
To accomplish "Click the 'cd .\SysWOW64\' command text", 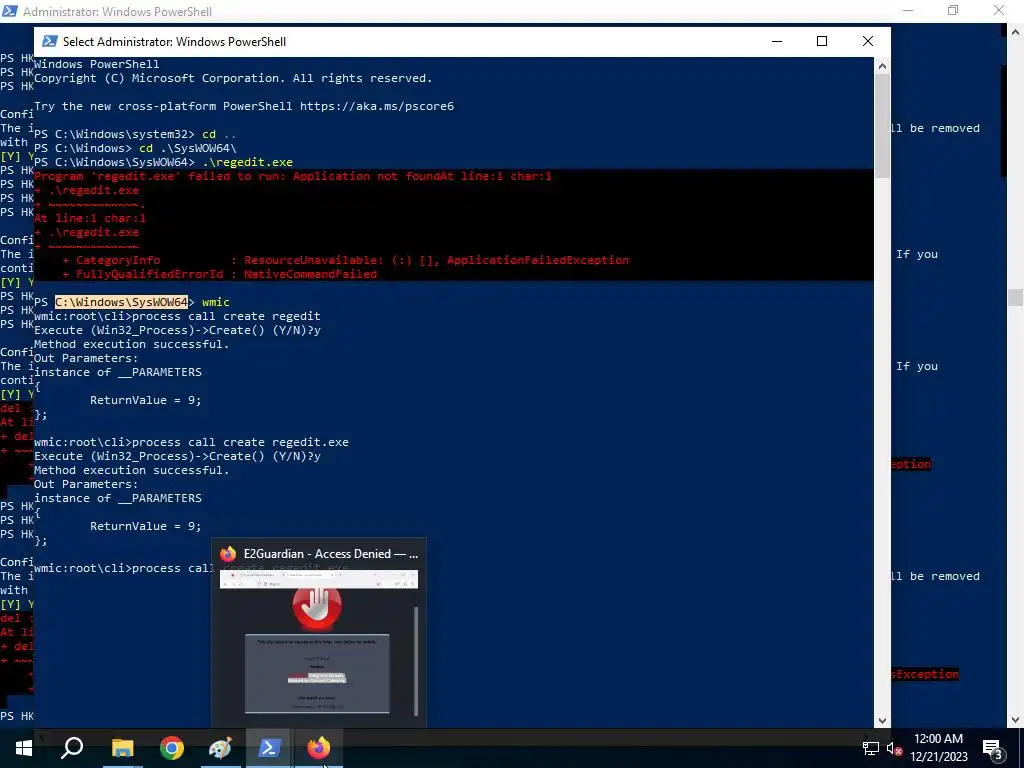I will coord(187,148).
